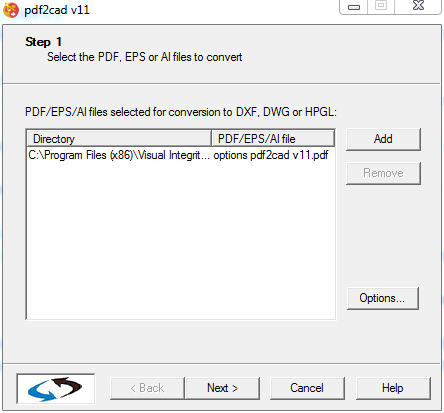This screenshot has width=444, height=413.
Task: Click the disabled Back button
Action: click(x=147, y=388)
